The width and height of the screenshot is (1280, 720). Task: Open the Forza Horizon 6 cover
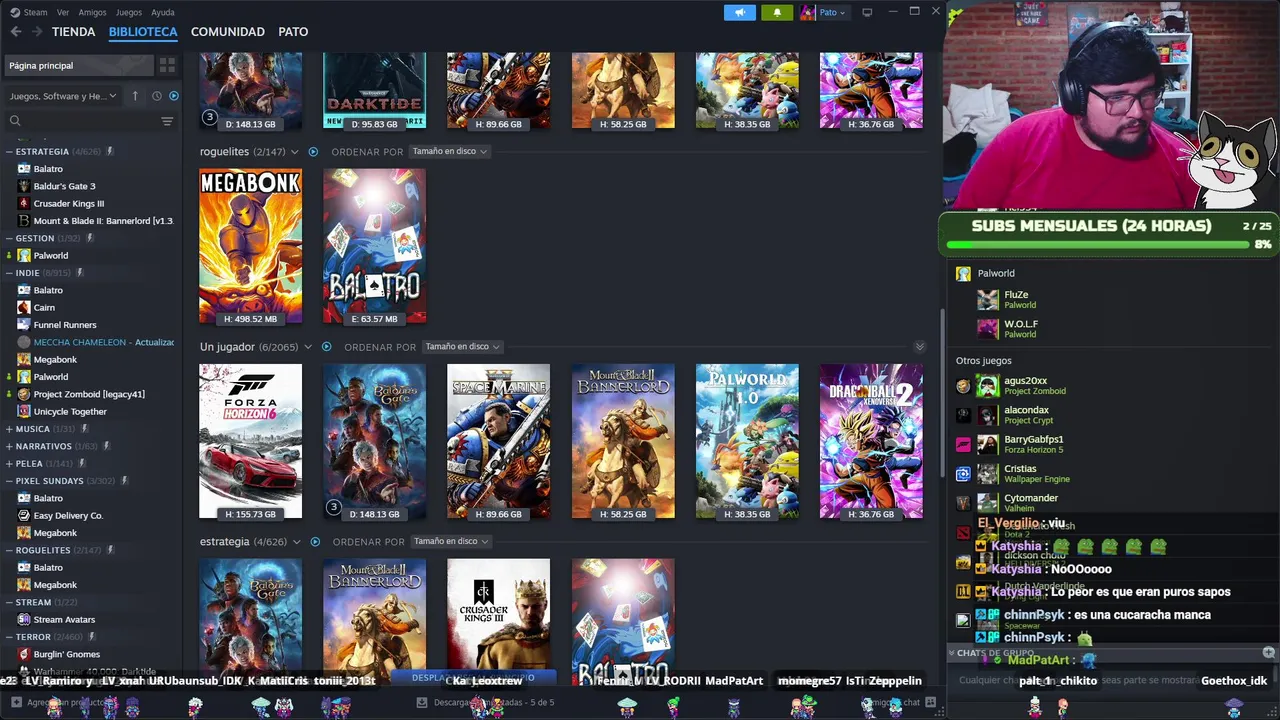pos(251,441)
